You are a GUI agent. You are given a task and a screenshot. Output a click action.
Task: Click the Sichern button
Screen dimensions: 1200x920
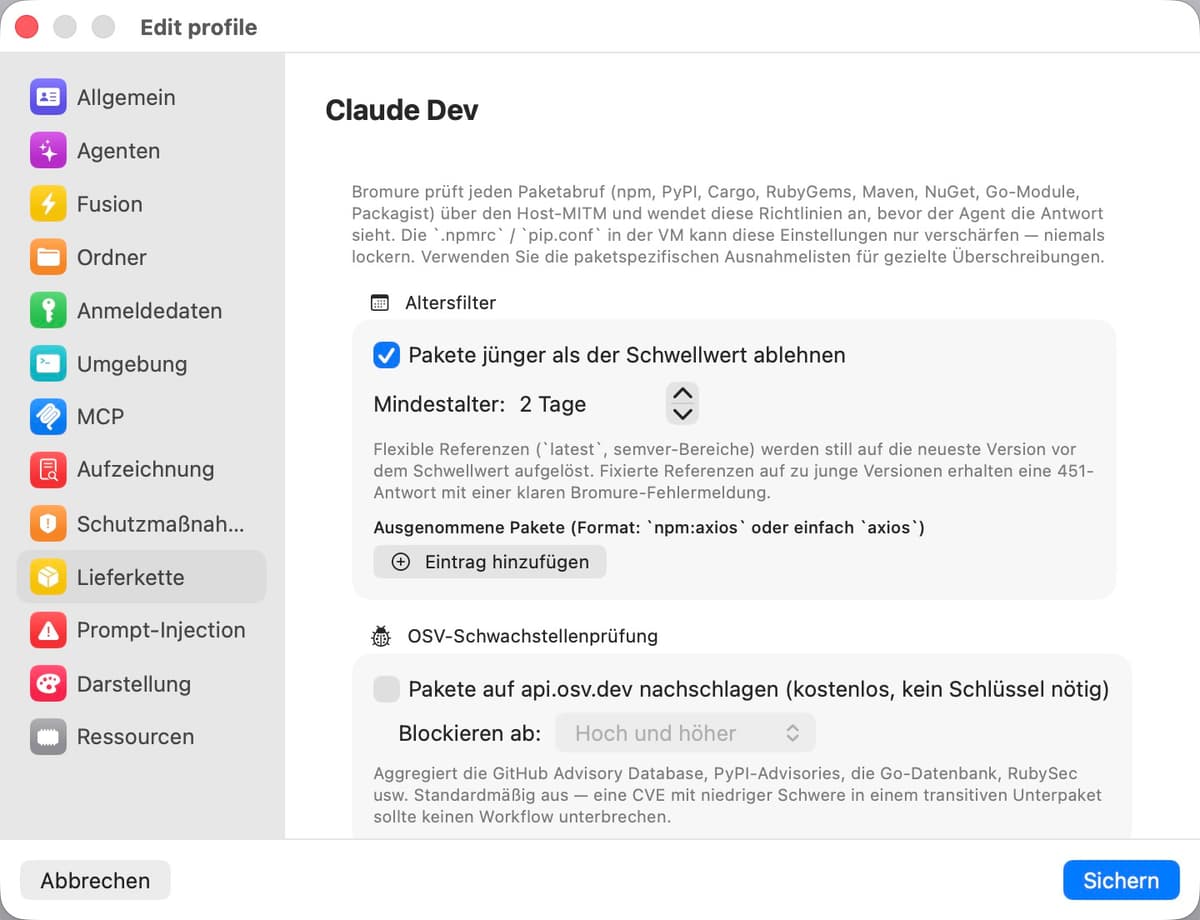(x=1121, y=881)
